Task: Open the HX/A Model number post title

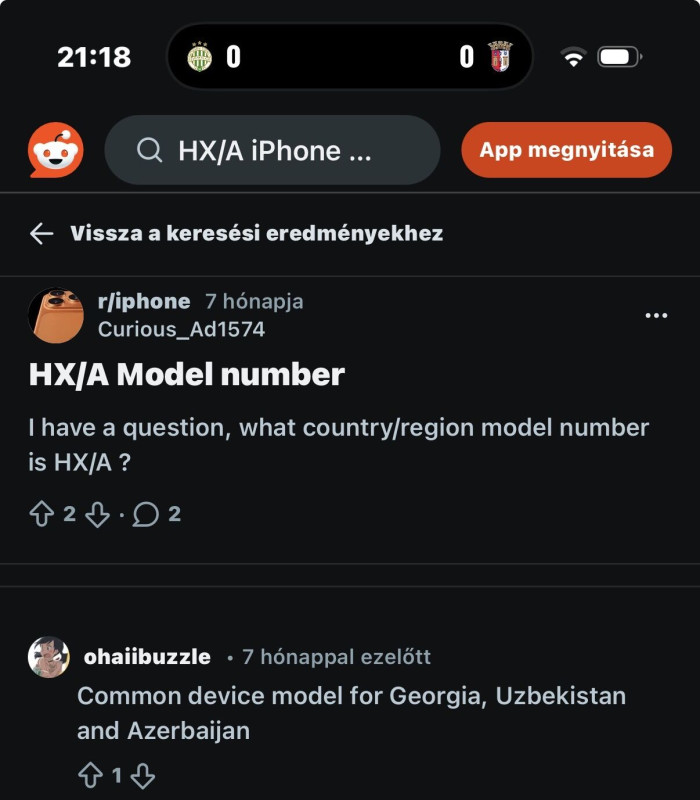Action: coord(187,375)
